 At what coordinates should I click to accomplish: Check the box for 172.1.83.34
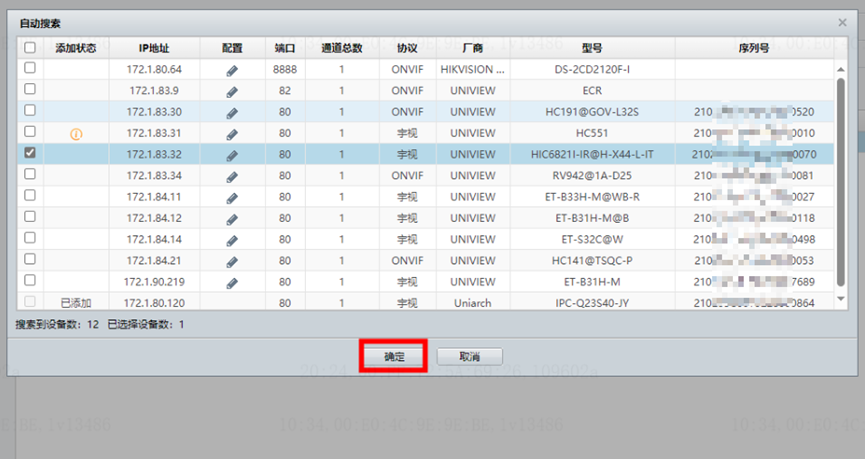coord(30,174)
